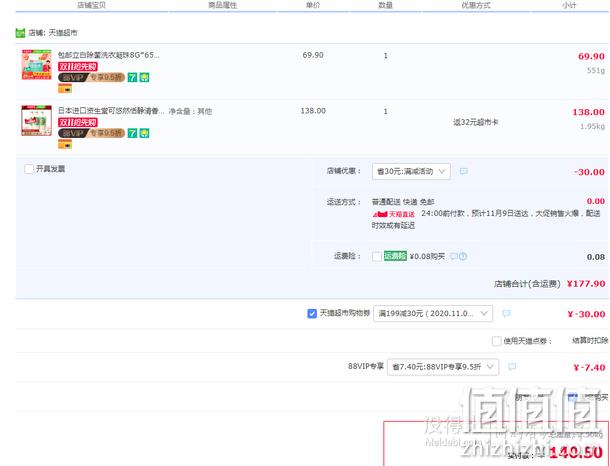Screen dimensions: 610x466
Task: Click comment icon next to 88VIP专享 dropdown
Action: point(512,367)
